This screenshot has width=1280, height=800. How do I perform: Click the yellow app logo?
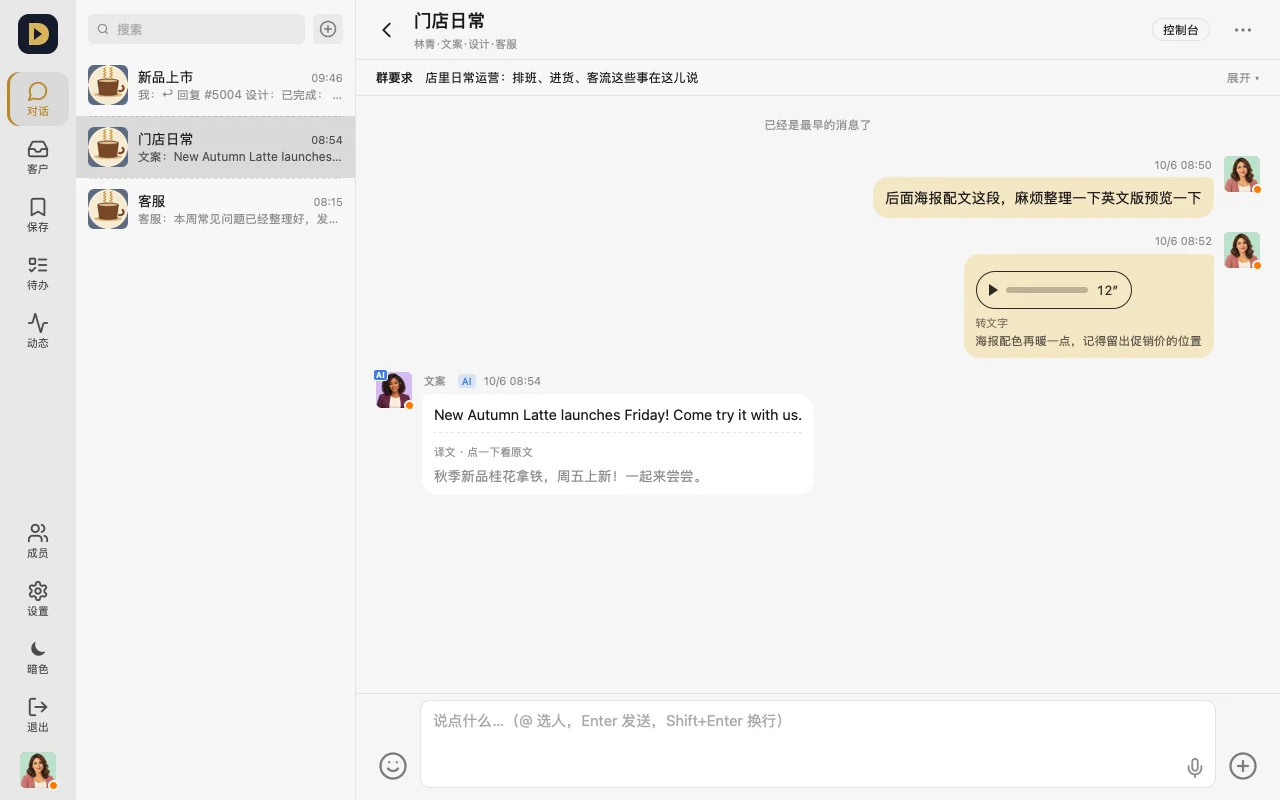pos(38,34)
